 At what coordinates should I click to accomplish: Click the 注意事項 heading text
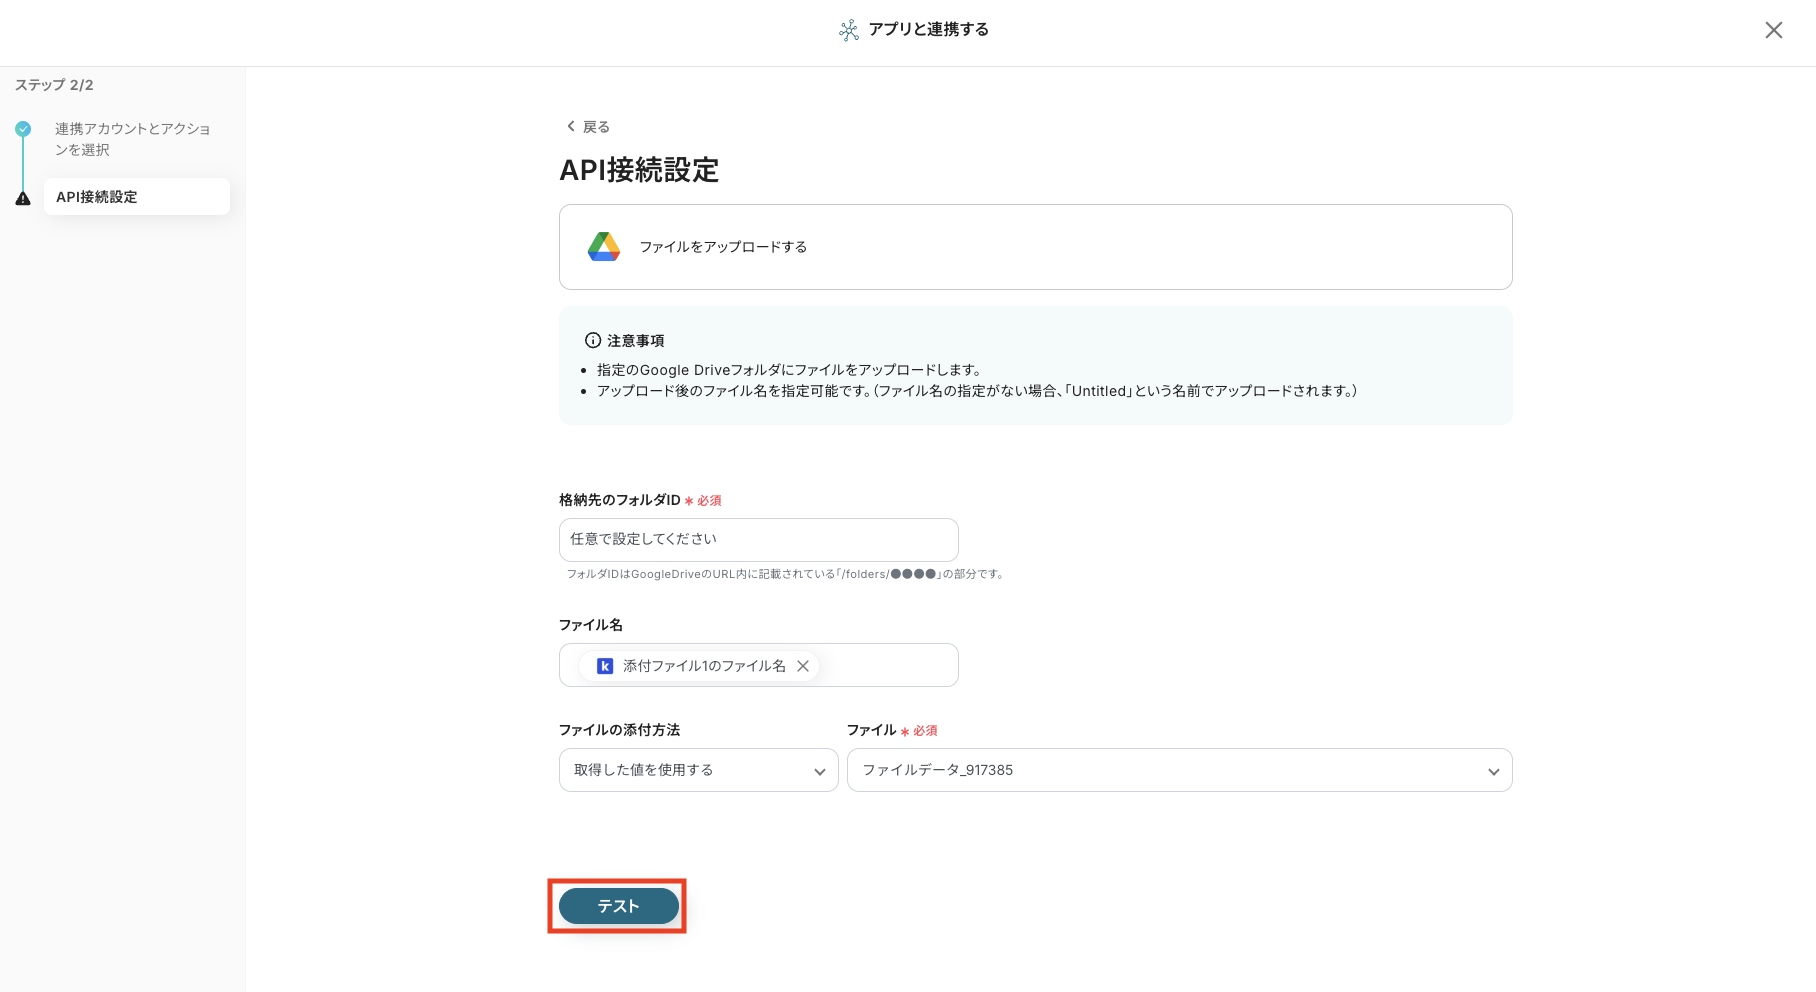[636, 341]
